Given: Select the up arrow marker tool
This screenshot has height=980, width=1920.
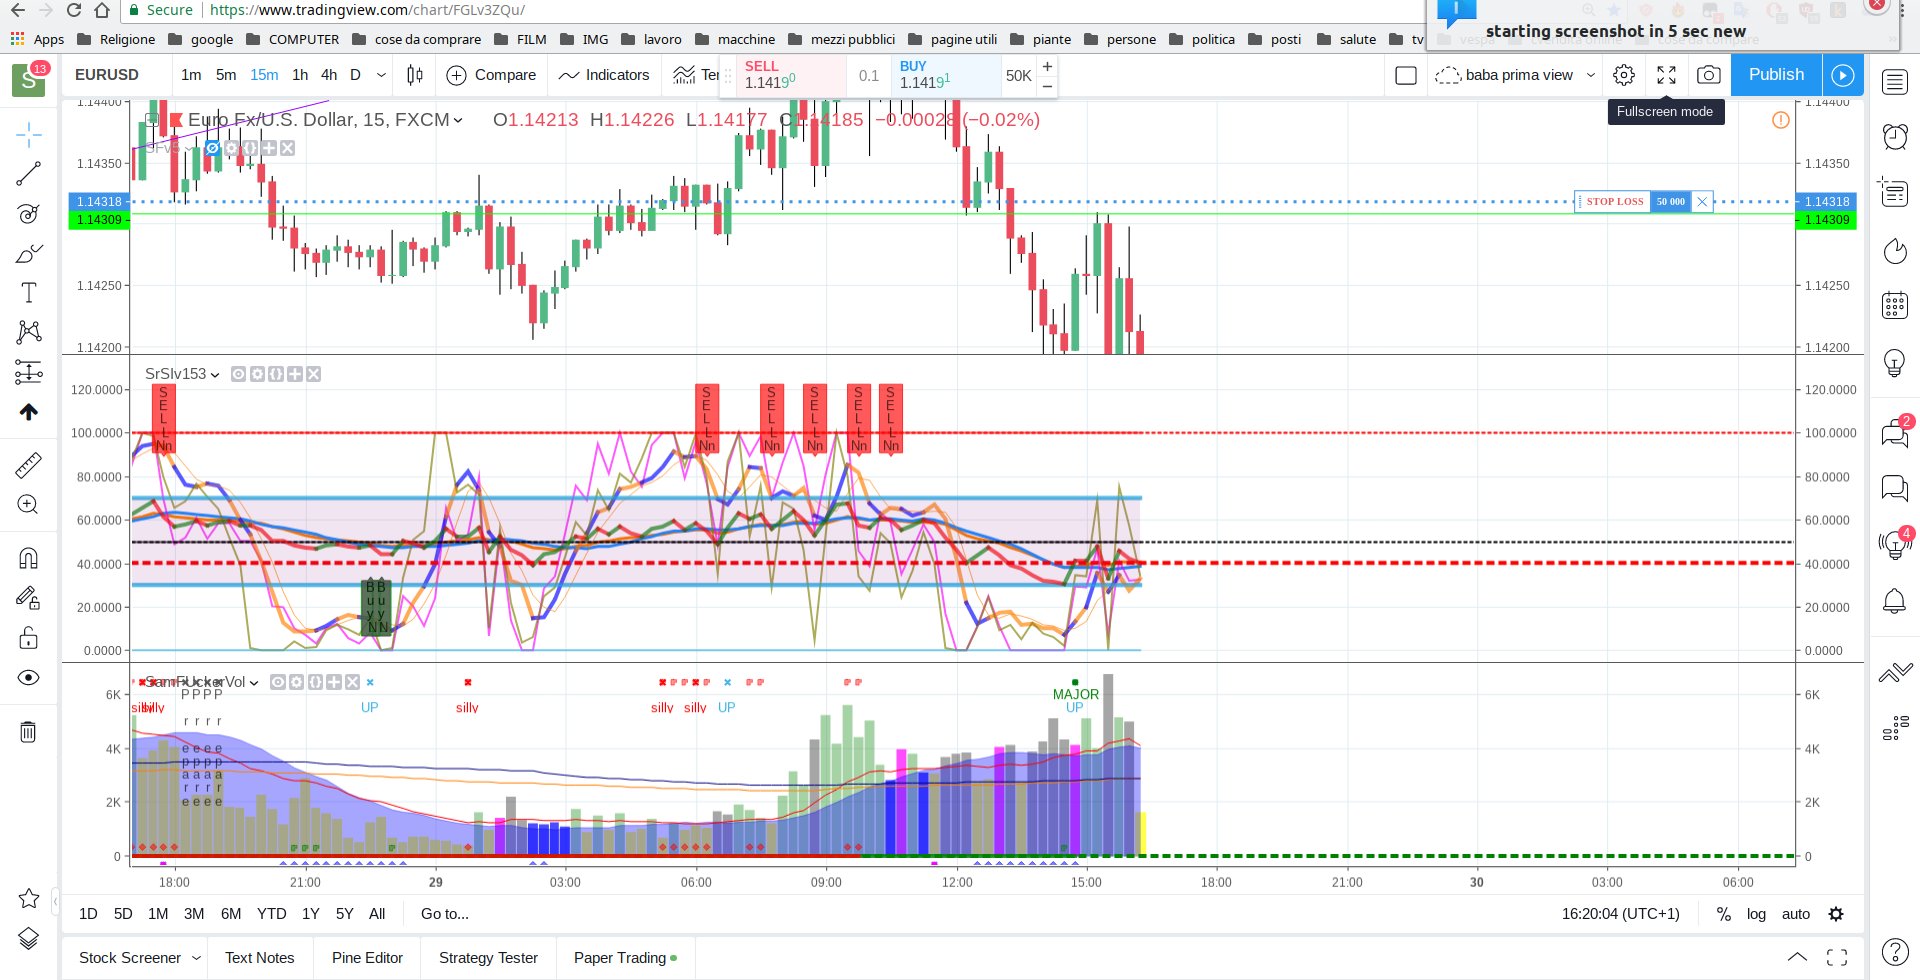Looking at the screenshot, I should [x=29, y=412].
